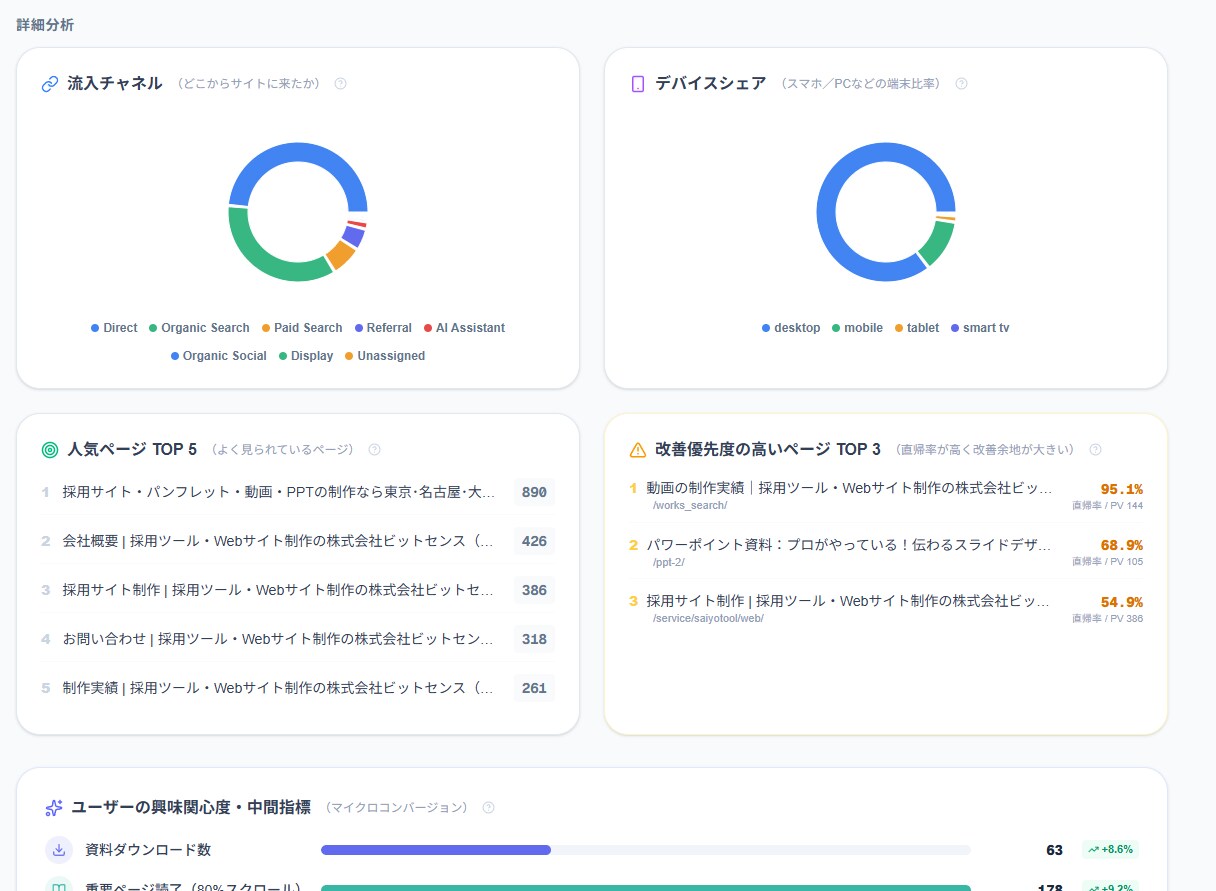Image resolution: width=1216 pixels, height=891 pixels.
Task: Click the 63 download count value
Action: coord(1054,850)
